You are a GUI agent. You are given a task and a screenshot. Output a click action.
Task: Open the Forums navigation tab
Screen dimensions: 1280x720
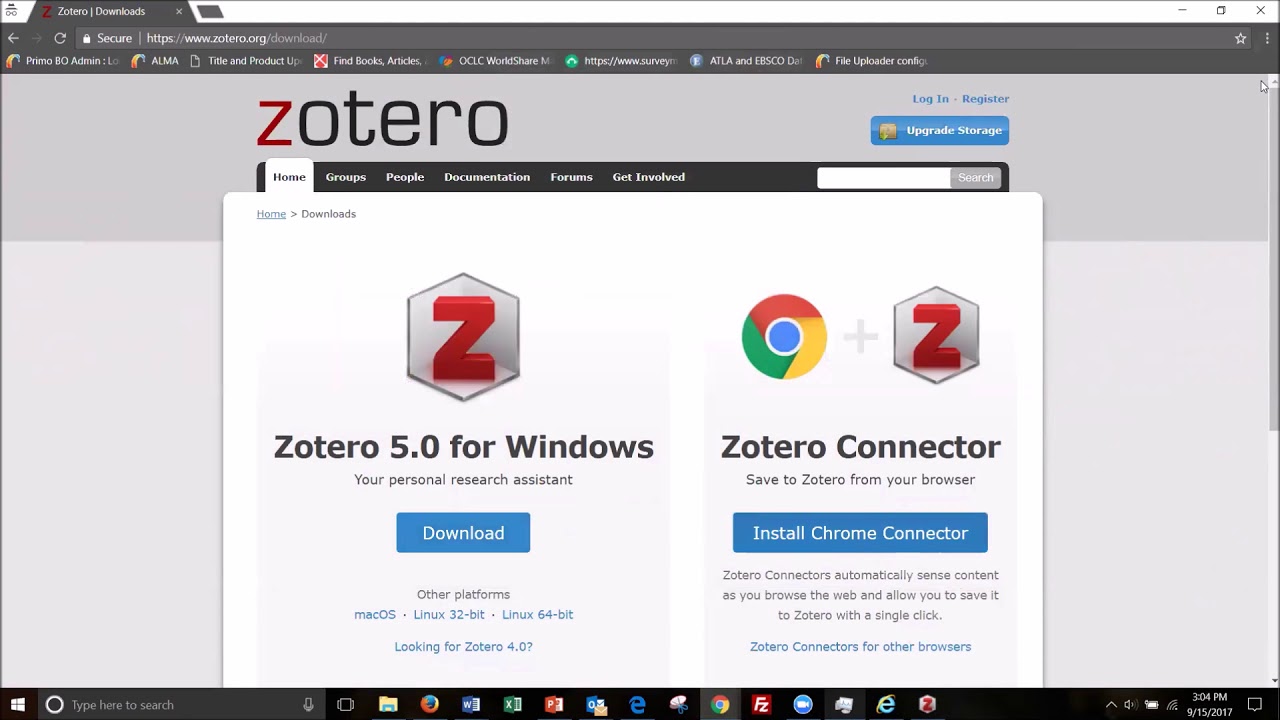[571, 177]
